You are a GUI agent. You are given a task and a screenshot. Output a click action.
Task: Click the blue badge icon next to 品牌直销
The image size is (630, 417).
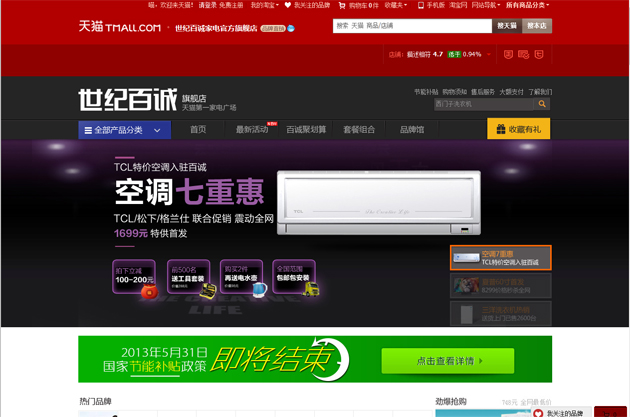(x=291, y=29)
